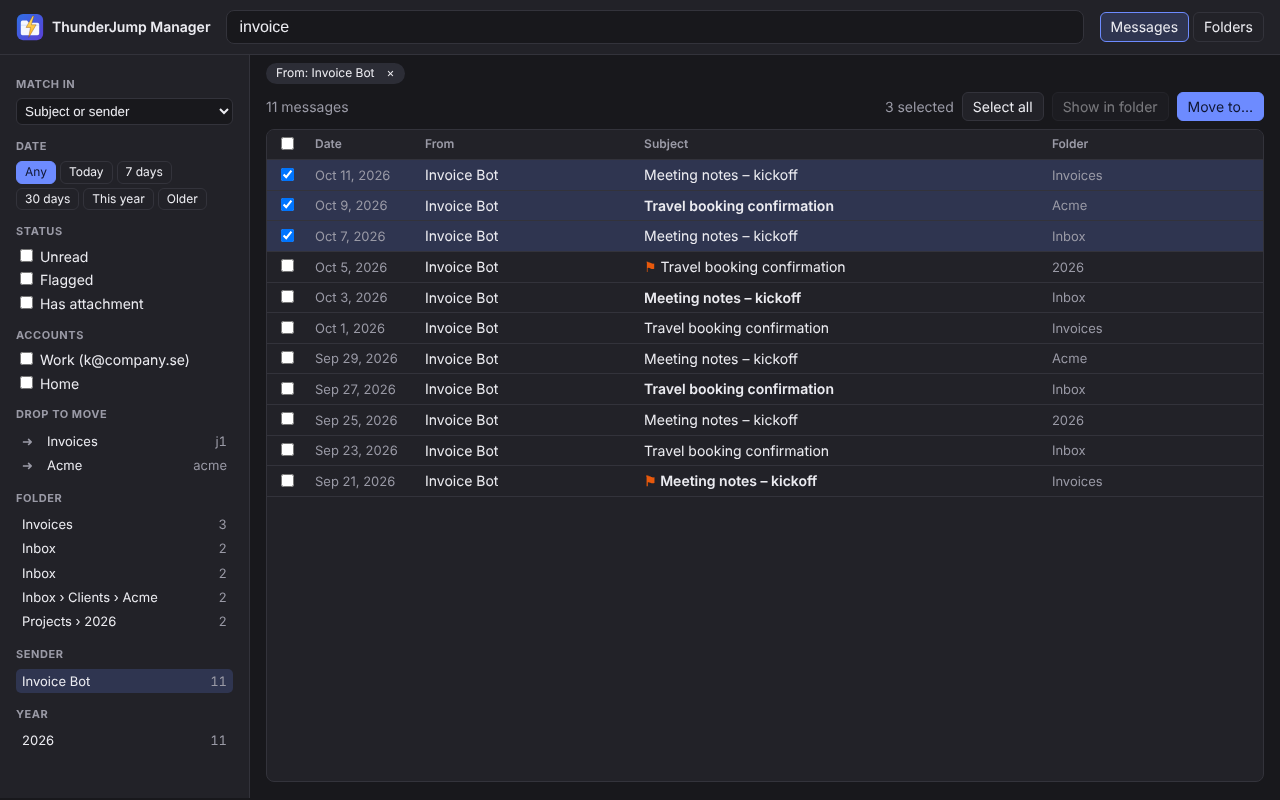
Task: Enable the Flagged status filter
Action: [27, 279]
